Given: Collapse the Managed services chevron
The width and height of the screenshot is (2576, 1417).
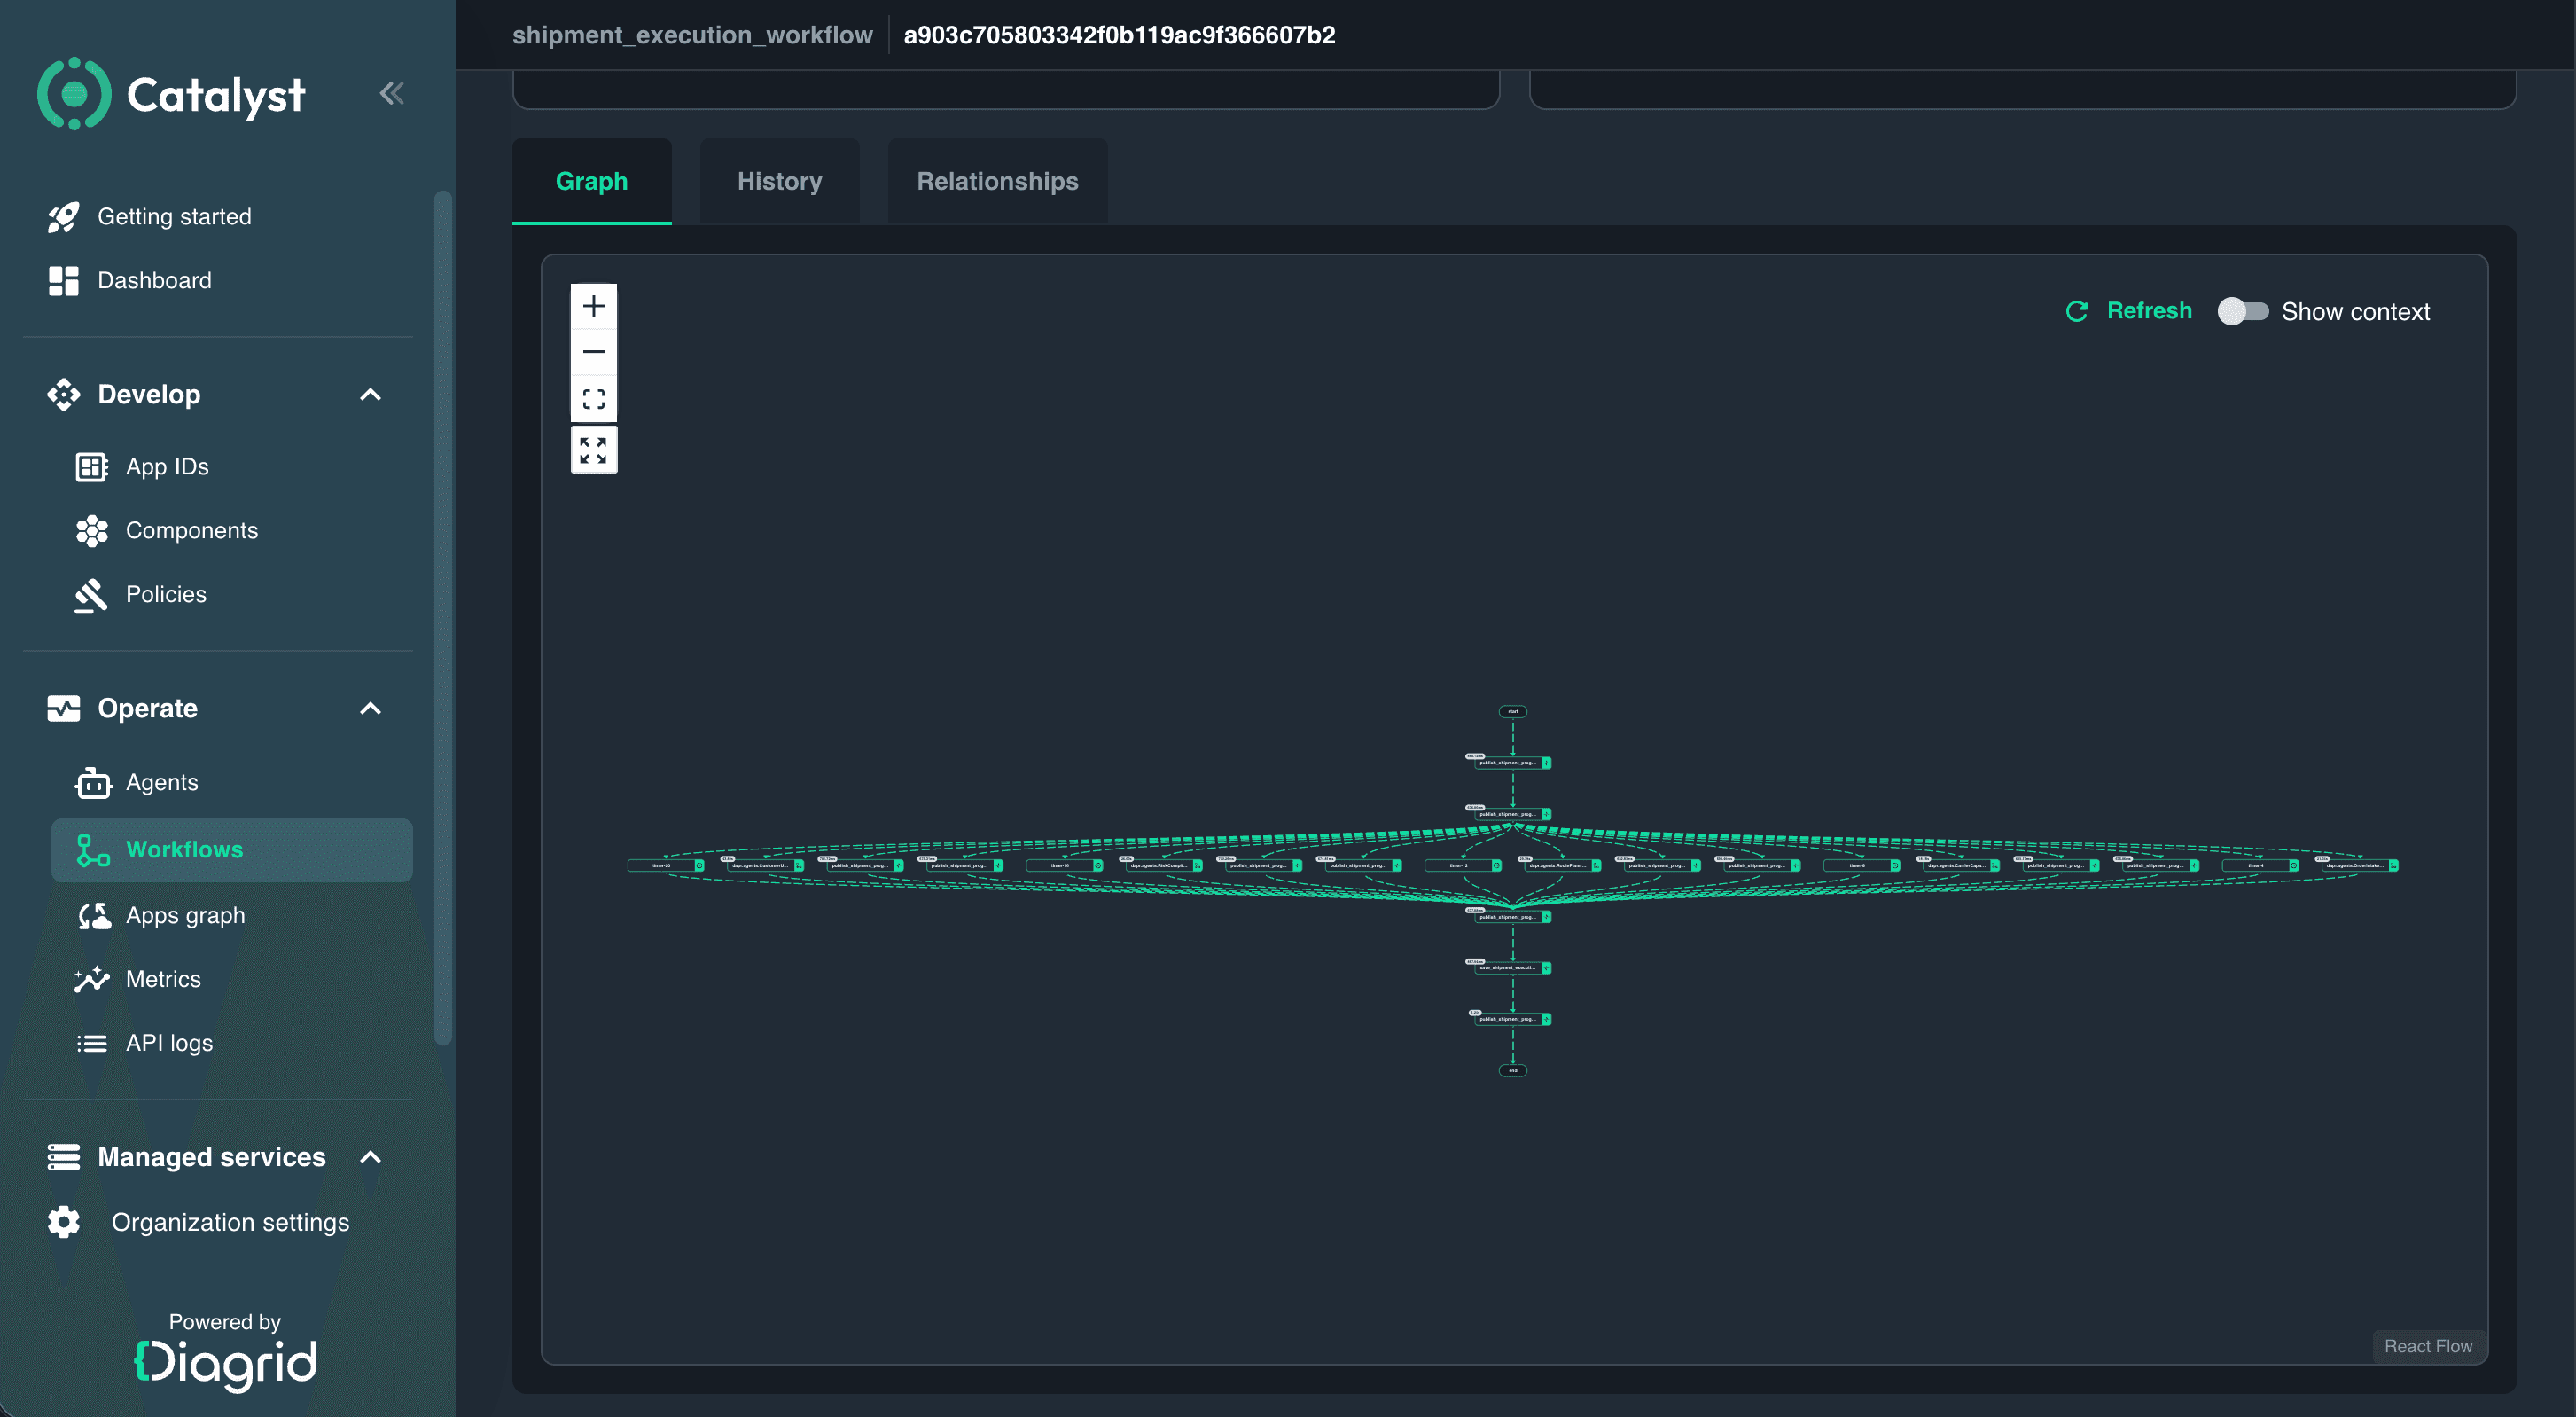Looking at the screenshot, I should click(370, 1157).
